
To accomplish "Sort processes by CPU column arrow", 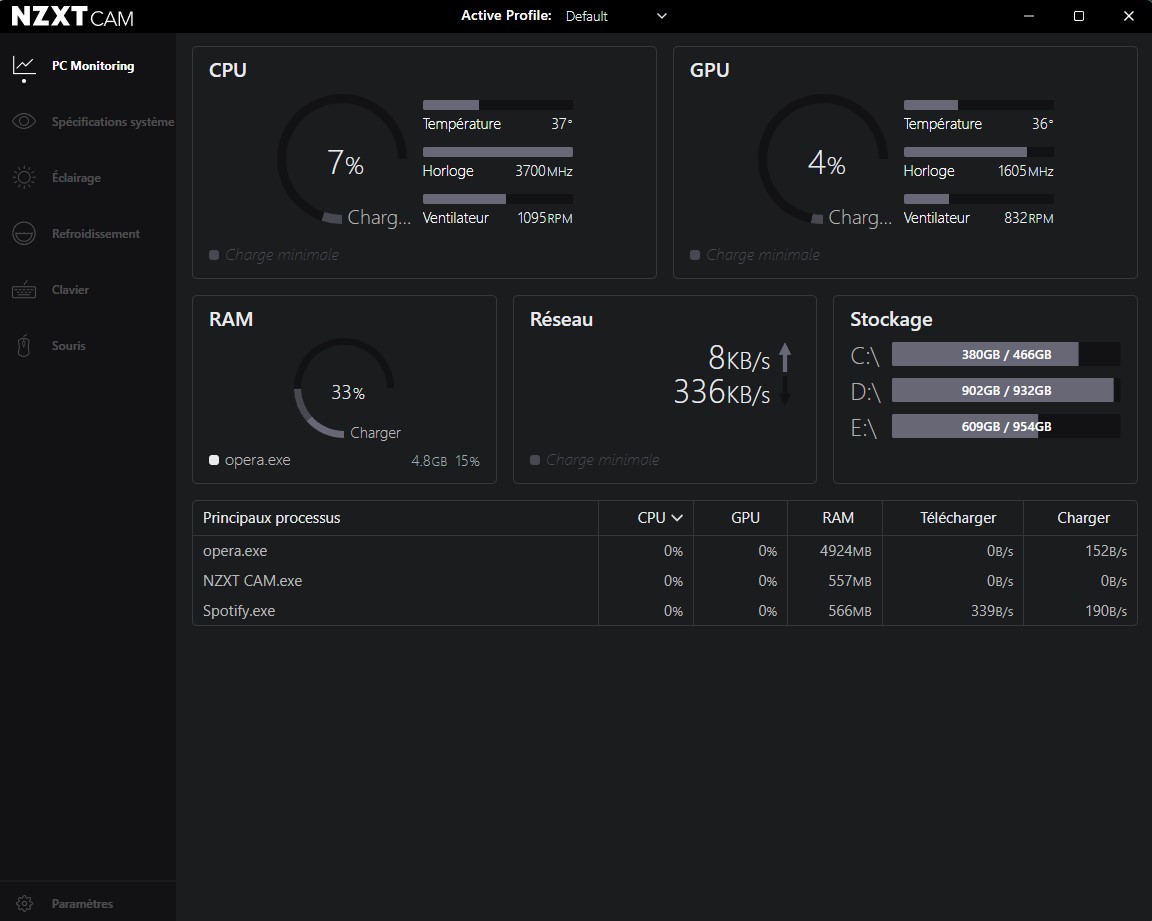I will point(677,518).
